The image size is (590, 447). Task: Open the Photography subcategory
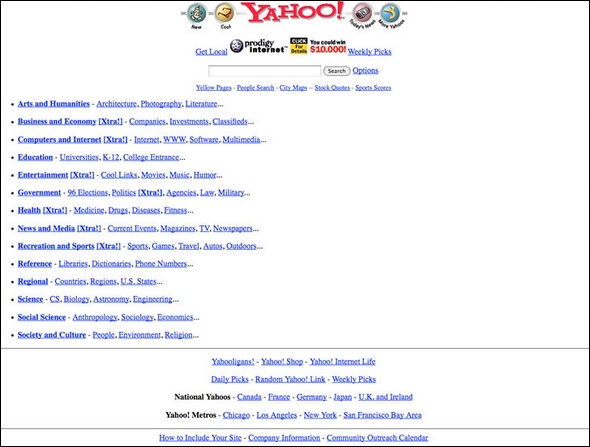pyautogui.click(x=161, y=104)
